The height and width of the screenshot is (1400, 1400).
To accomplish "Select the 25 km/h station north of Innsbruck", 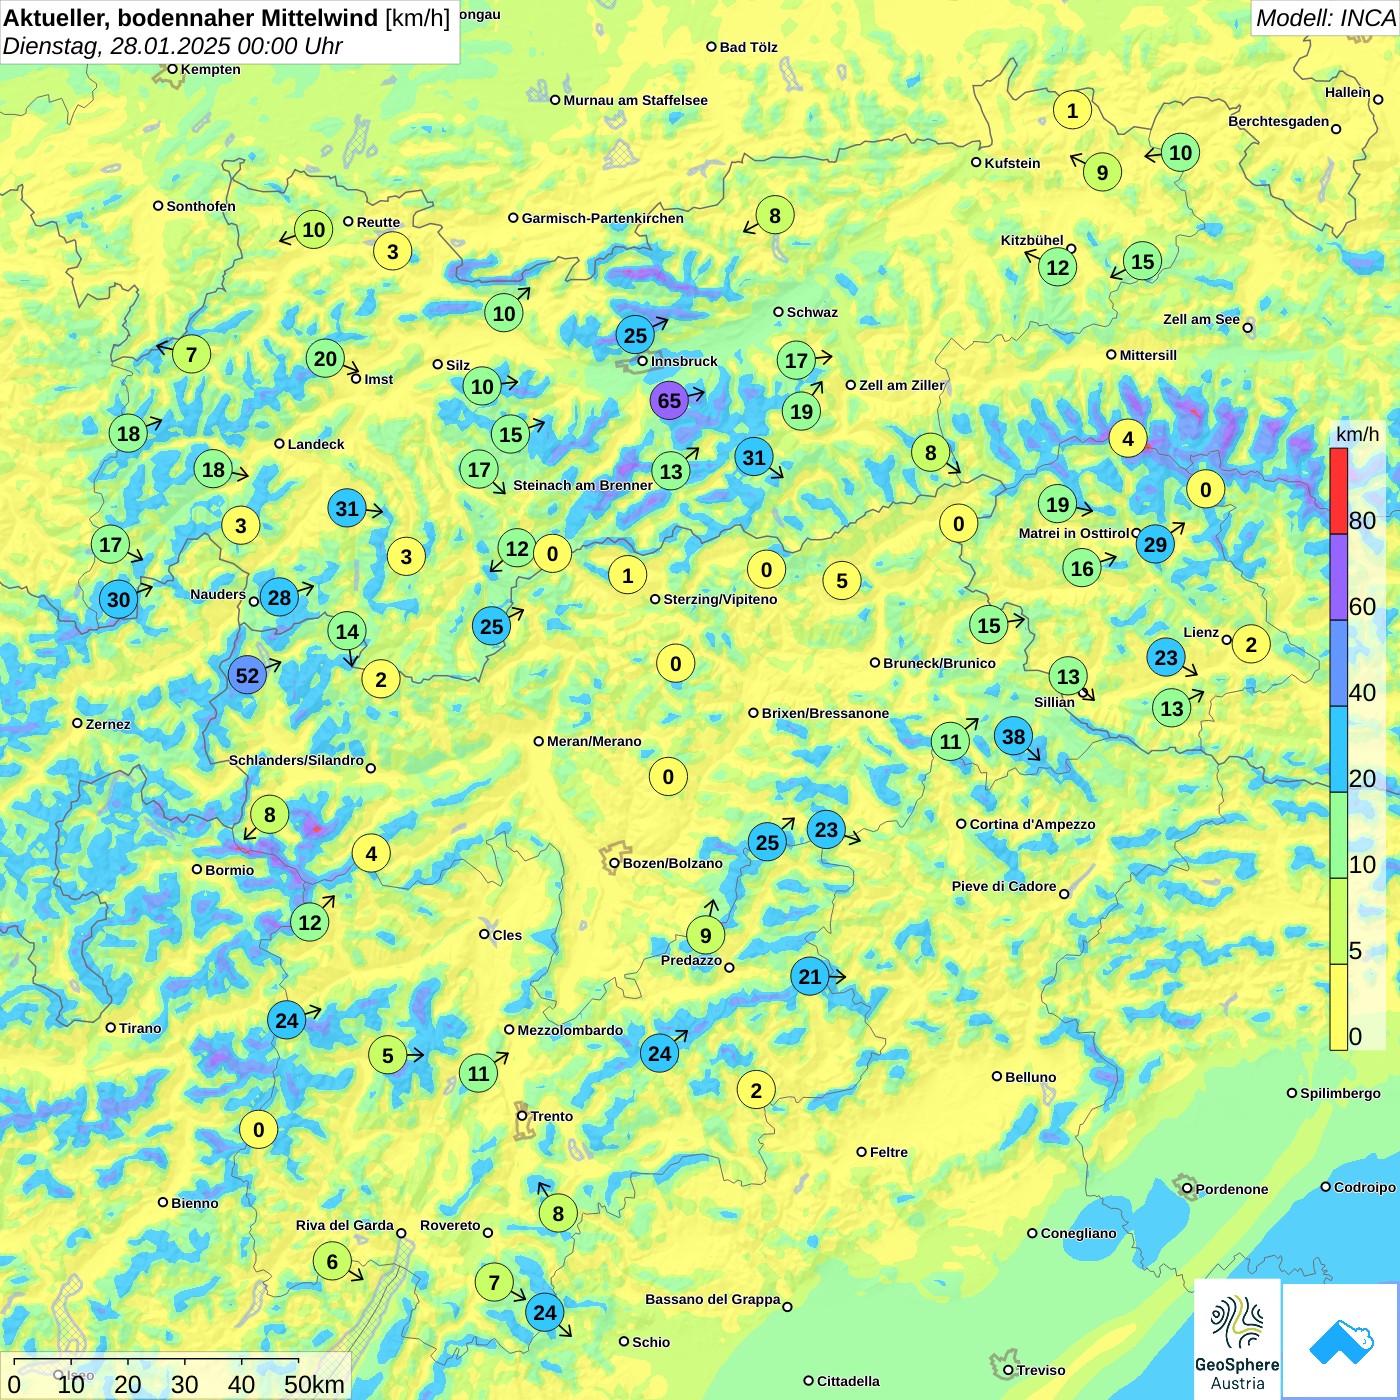I will (x=635, y=335).
